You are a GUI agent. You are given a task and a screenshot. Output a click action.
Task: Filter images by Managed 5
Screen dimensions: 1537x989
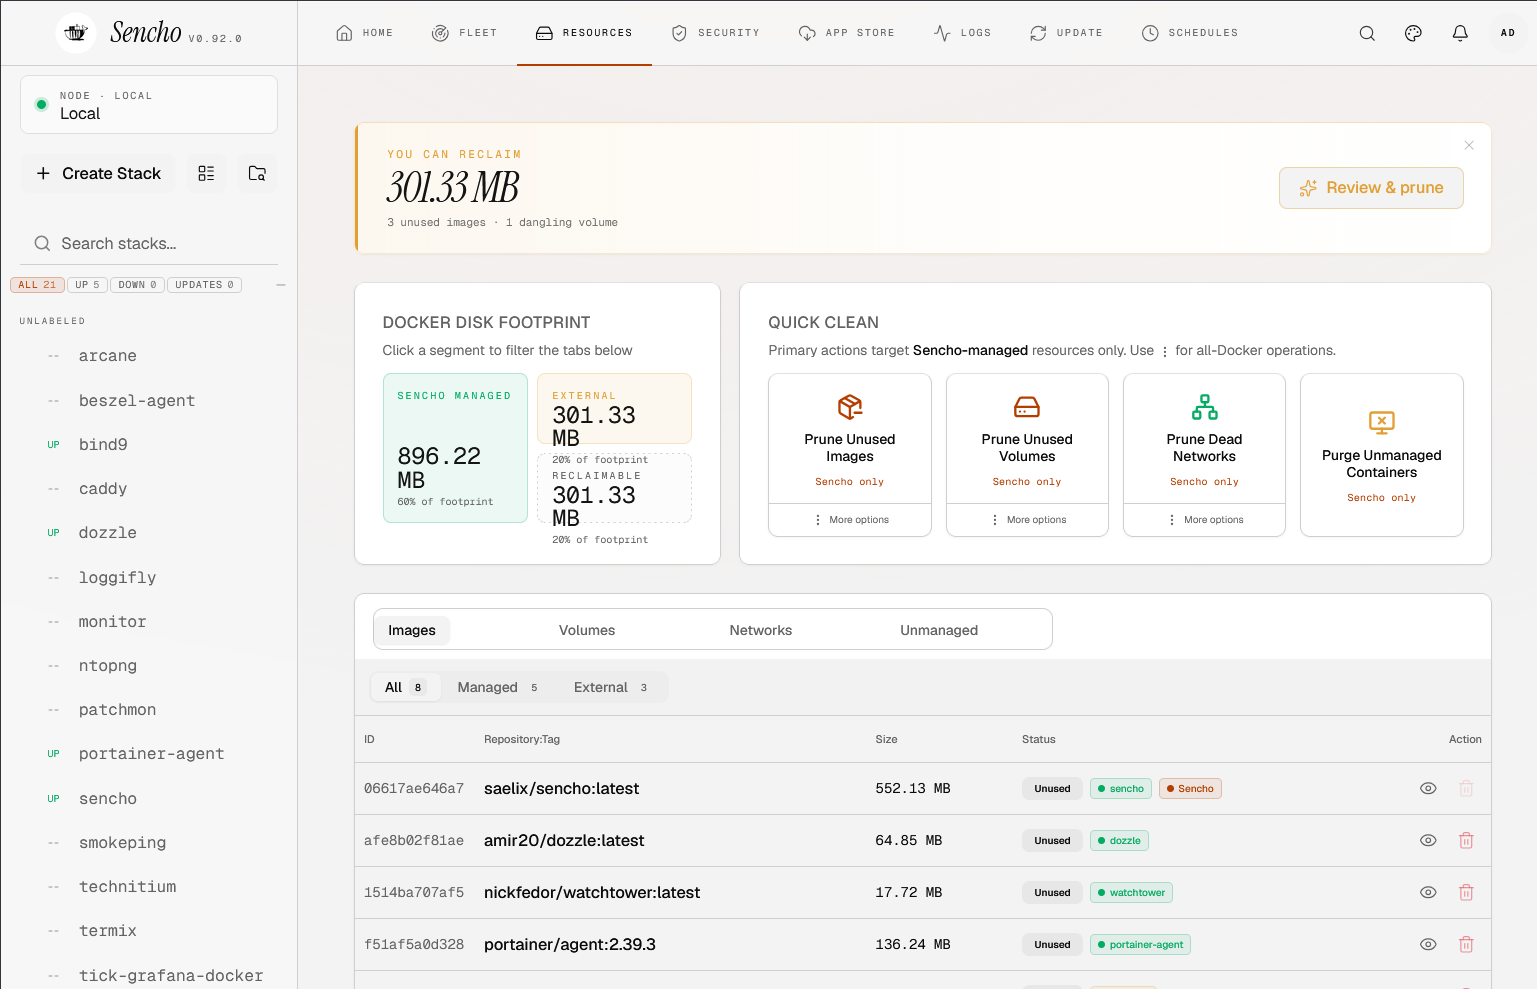coord(498,687)
